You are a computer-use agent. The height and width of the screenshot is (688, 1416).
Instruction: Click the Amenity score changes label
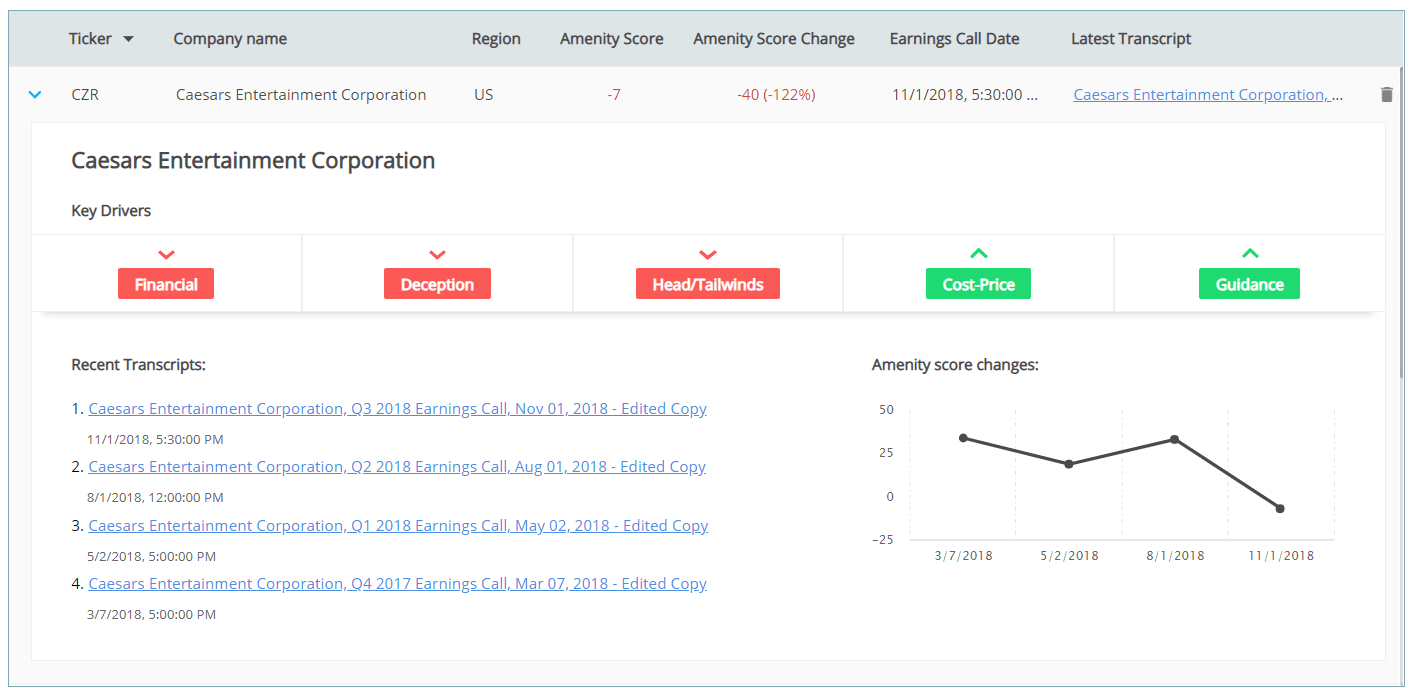coord(955,365)
